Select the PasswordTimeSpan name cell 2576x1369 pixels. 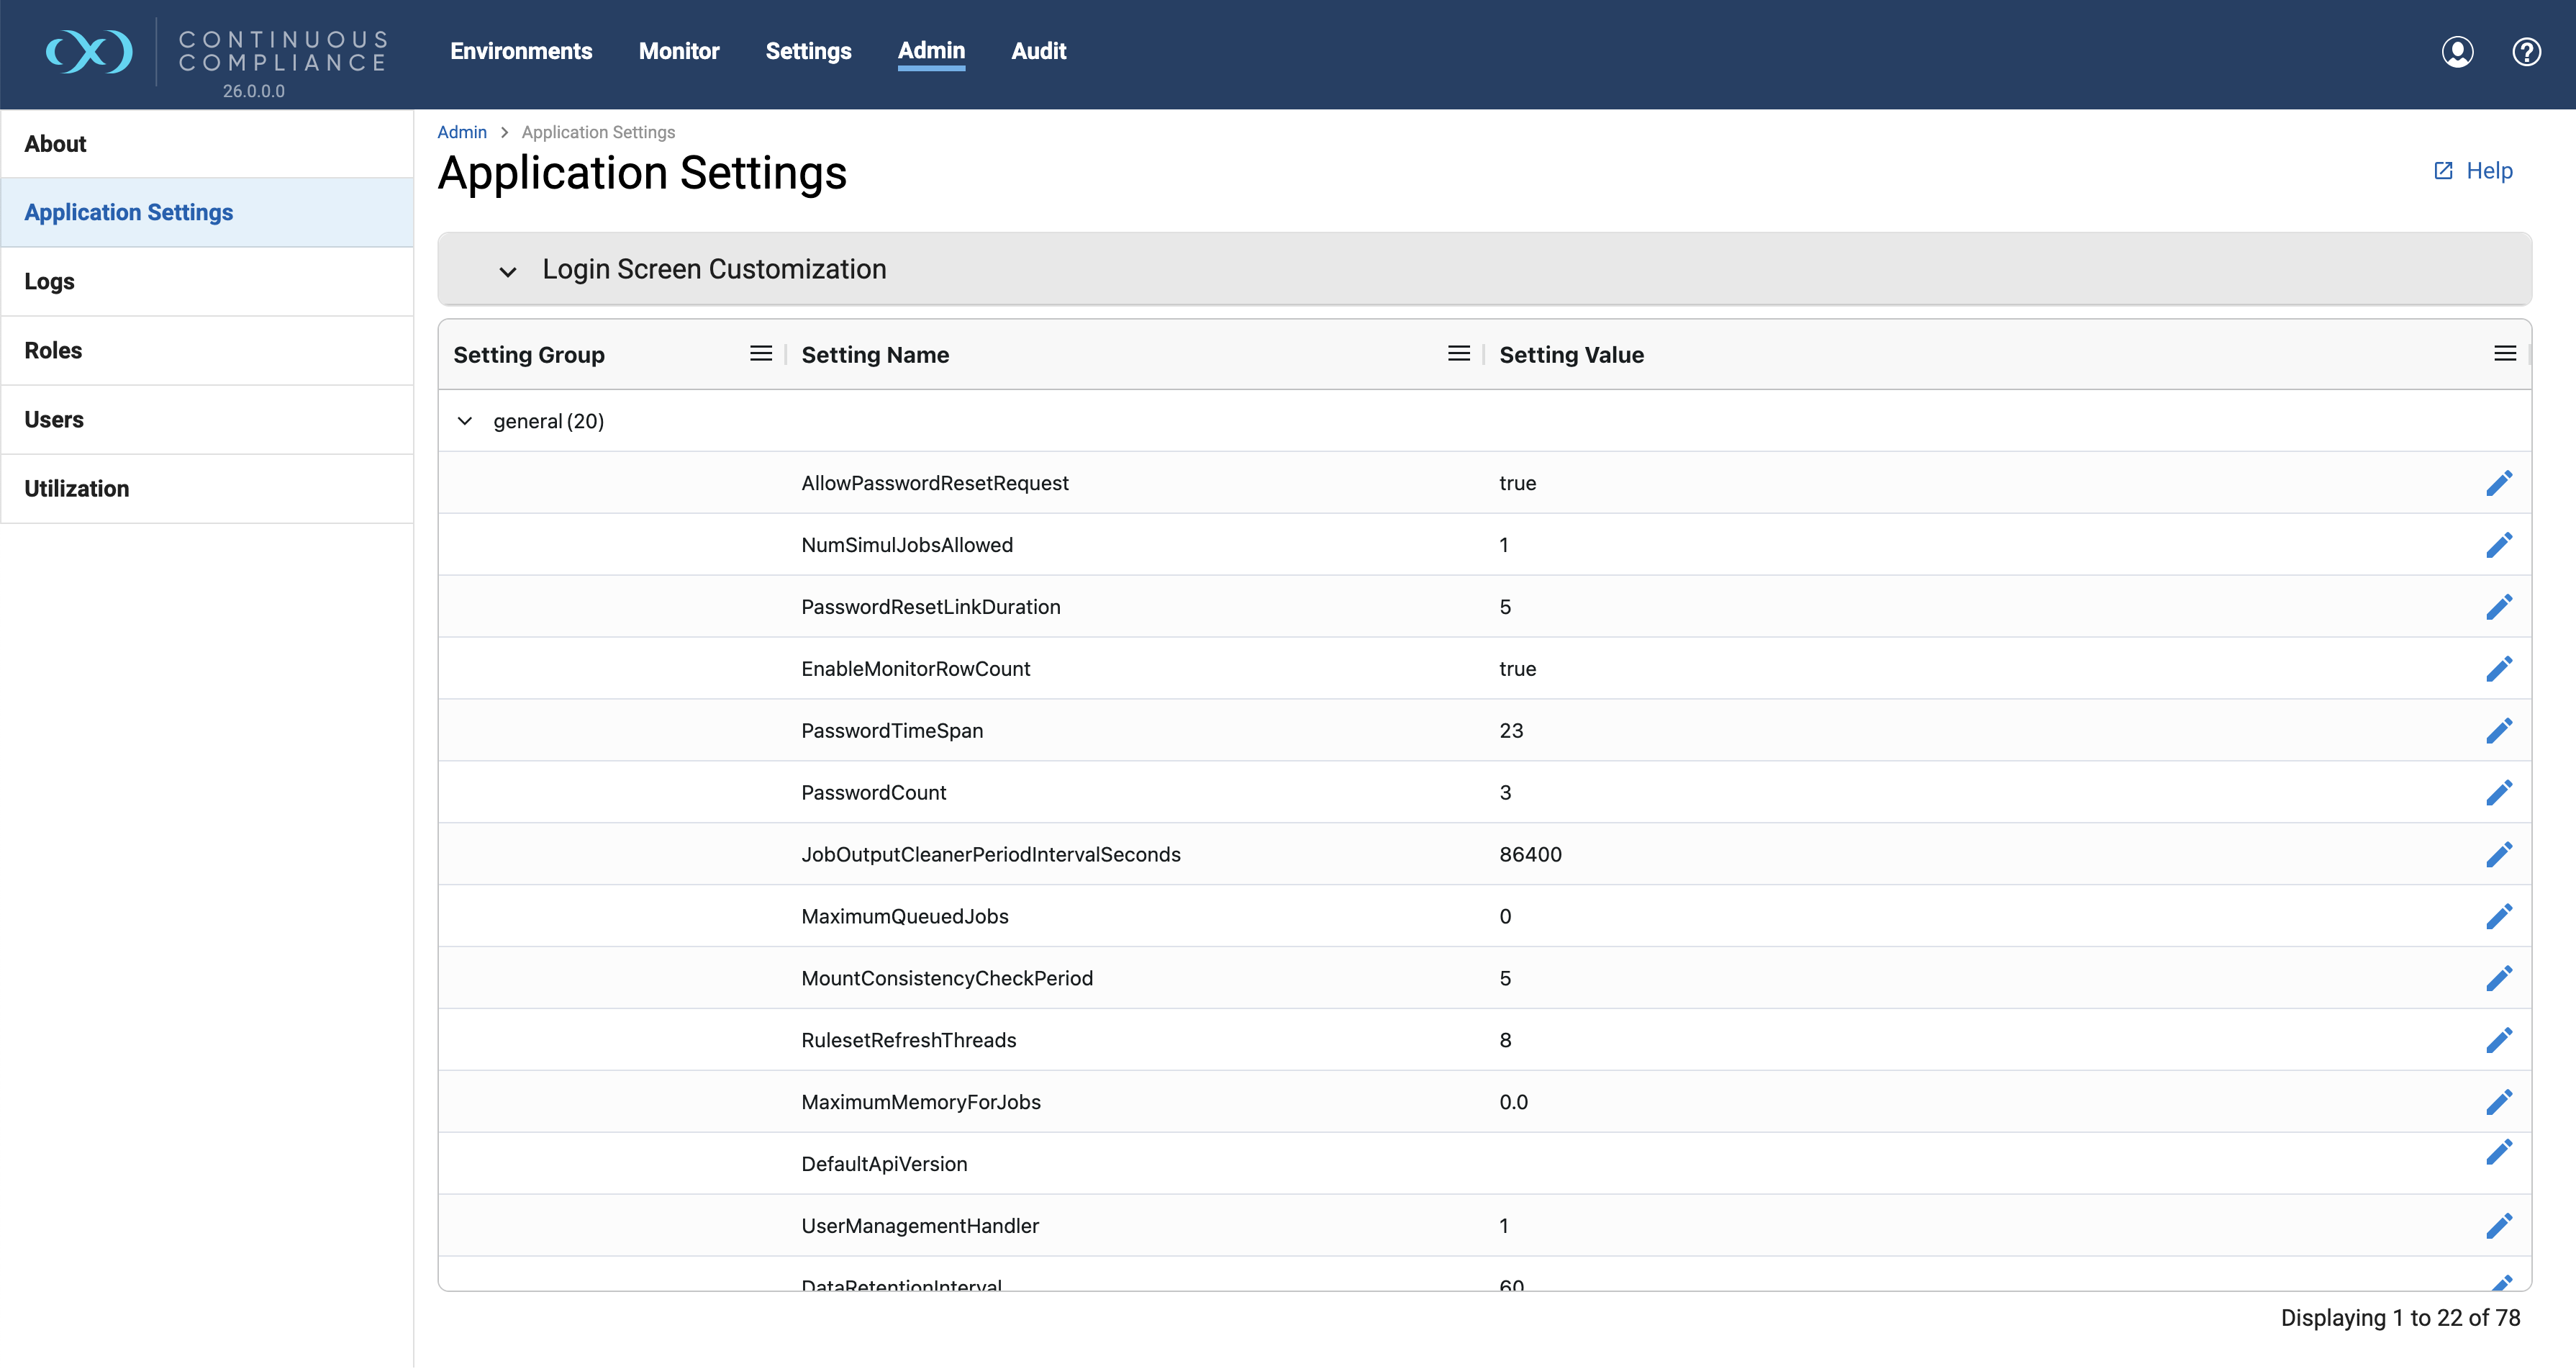click(x=892, y=731)
